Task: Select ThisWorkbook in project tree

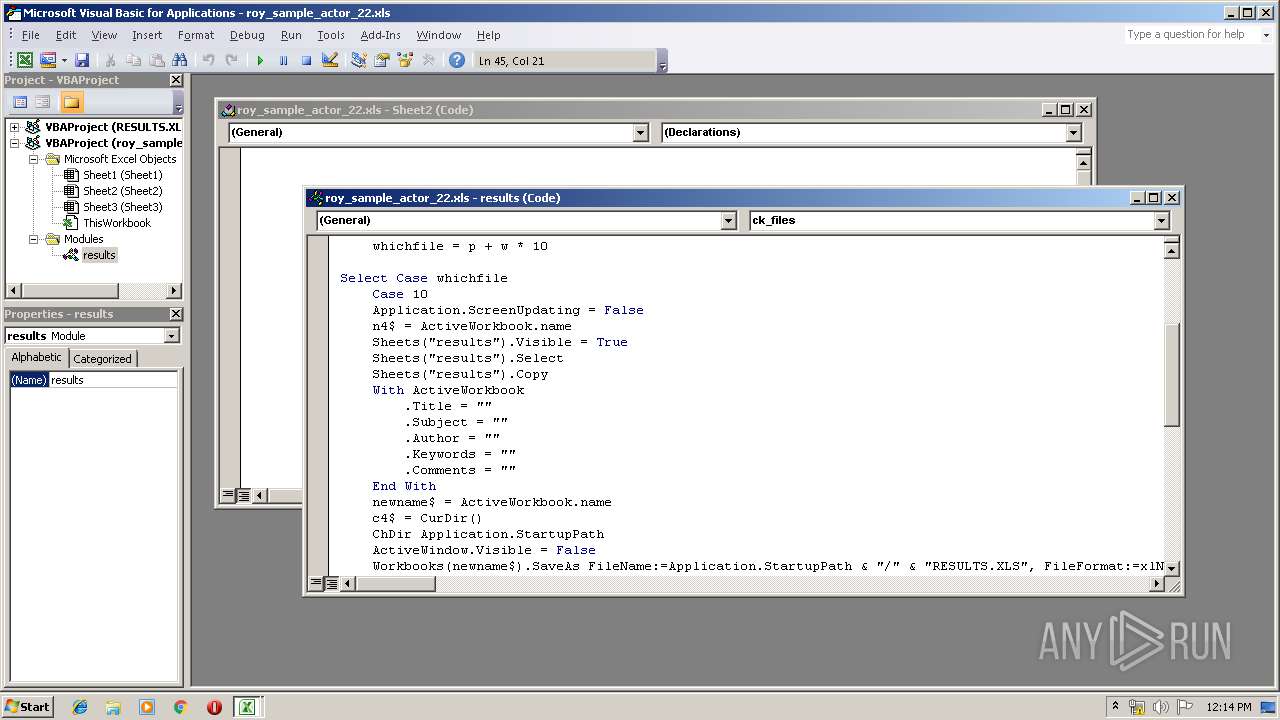Action: (117, 223)
